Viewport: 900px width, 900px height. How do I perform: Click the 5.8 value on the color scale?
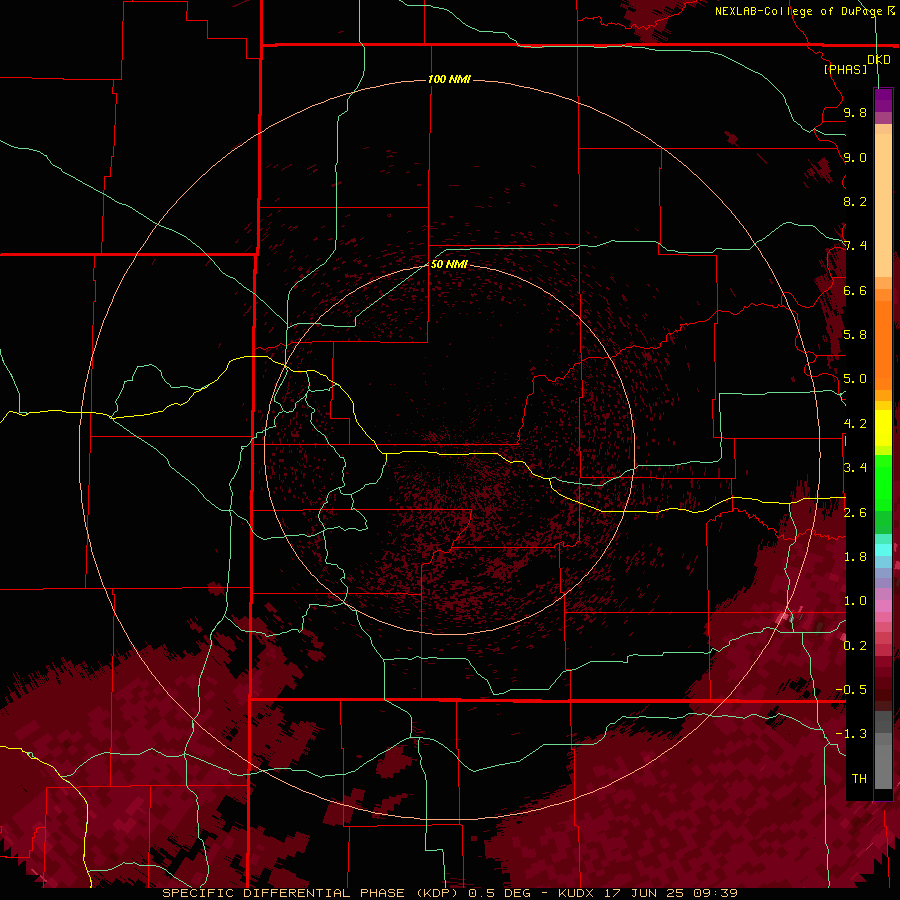[x=855, y=335]
